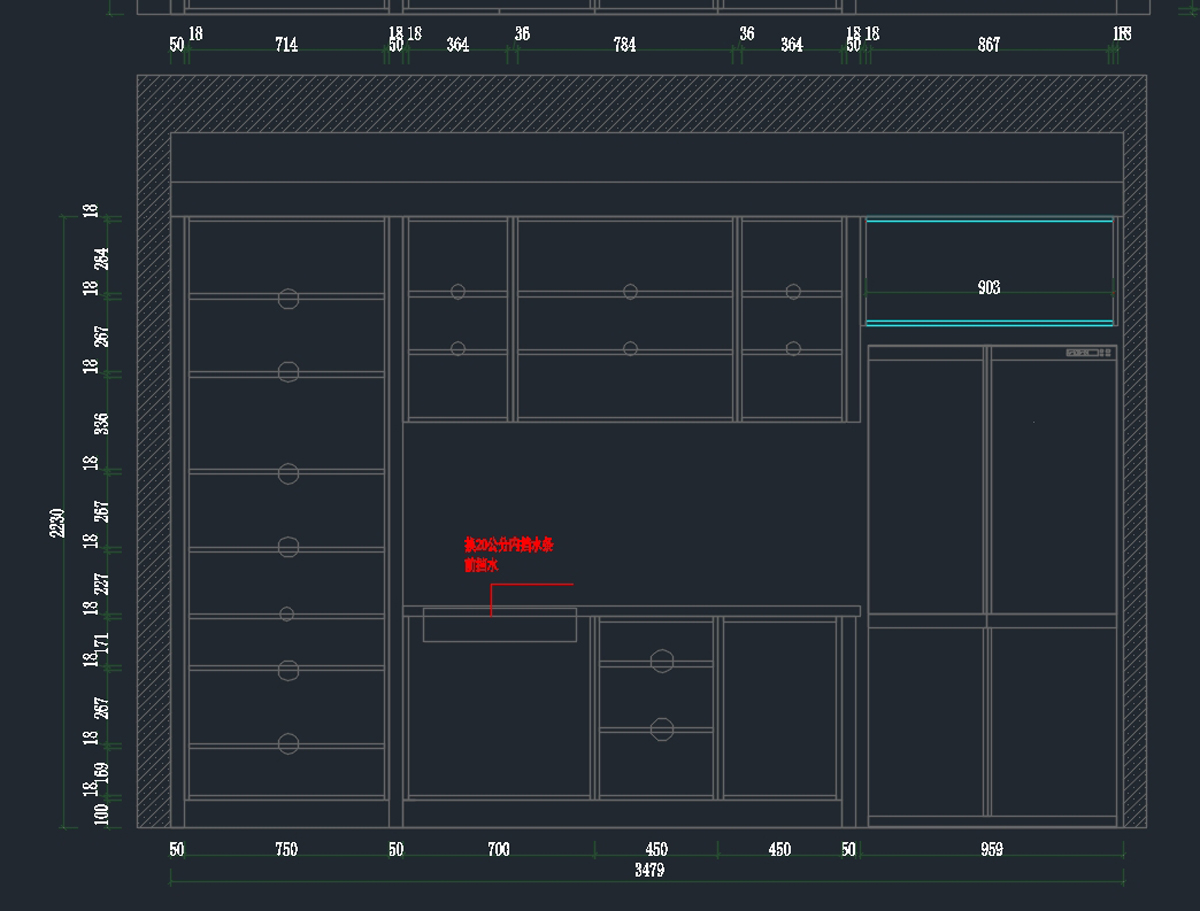Click the topmost round handle of tall left cabinet
Screen dimensions: 1200x911
point(288,298)
